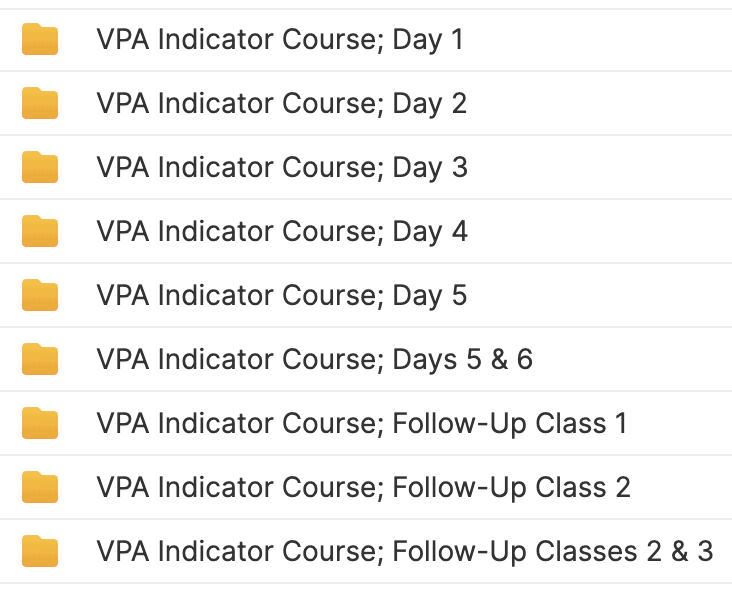Open VPA Indicator Course; Days 5 & 6
Screen dimensions: 732x590
pos(314,359)
